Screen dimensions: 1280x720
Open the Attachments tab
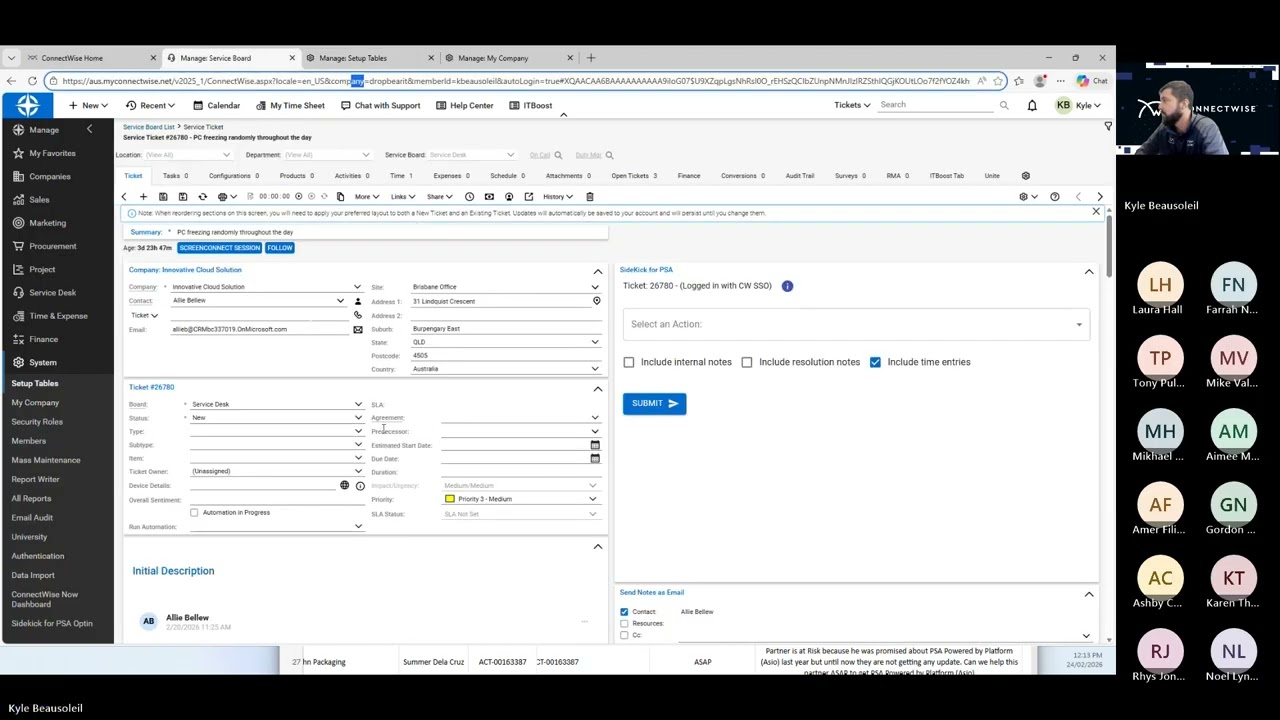(x=569, y=176)
